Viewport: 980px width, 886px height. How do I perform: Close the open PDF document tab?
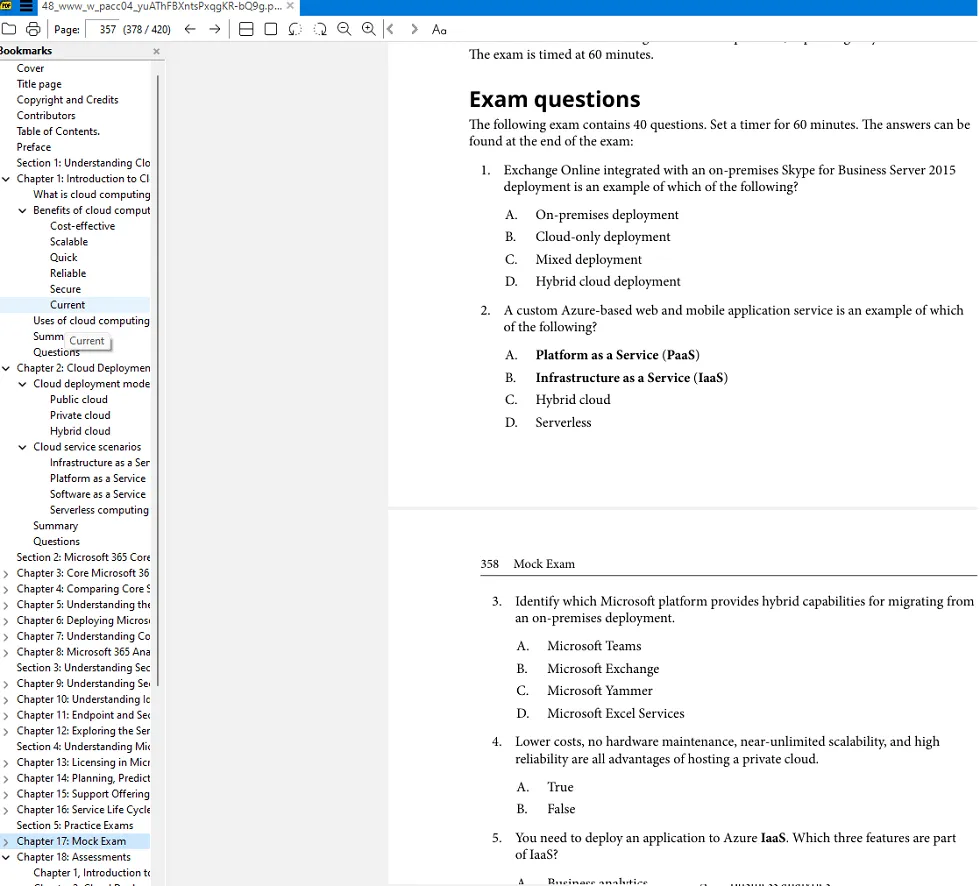pyautogui.click(x=290, y=6)
